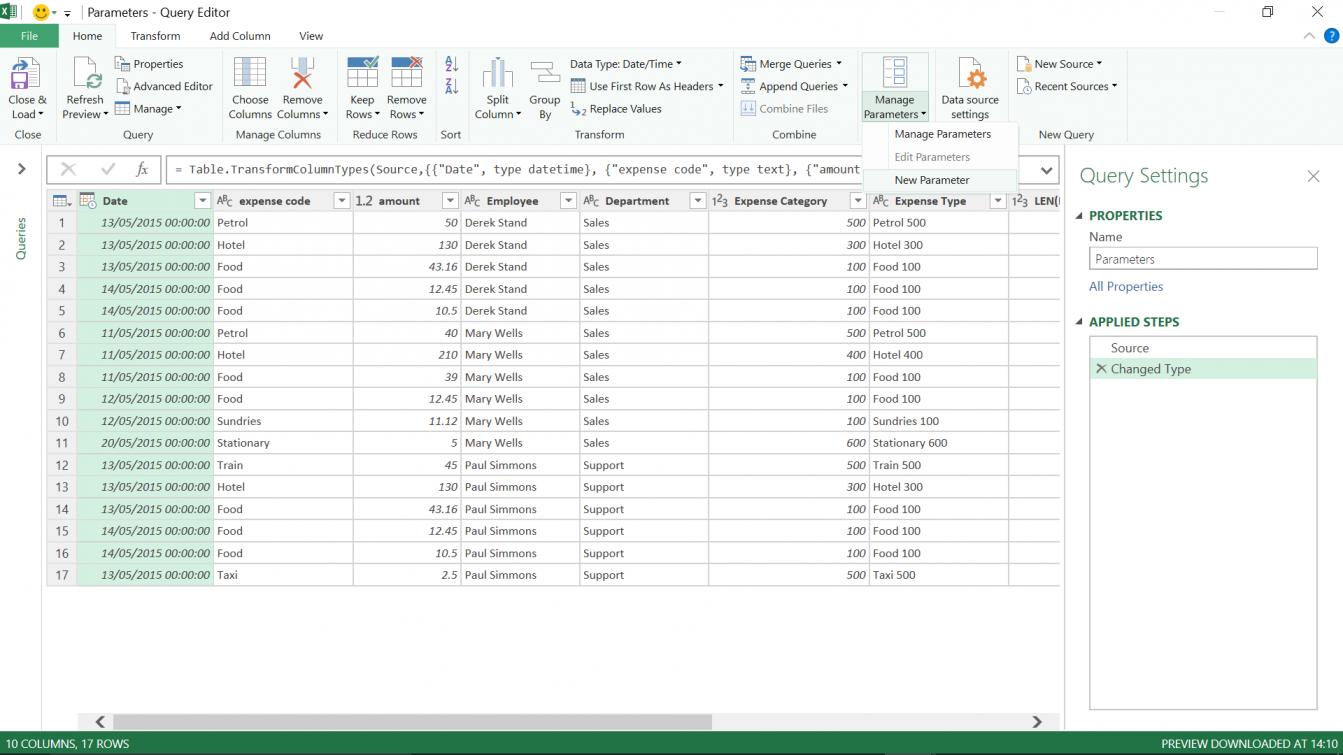Choose New Parameter from dropdown menu
Screen dimensions: 1343x755
942,180
